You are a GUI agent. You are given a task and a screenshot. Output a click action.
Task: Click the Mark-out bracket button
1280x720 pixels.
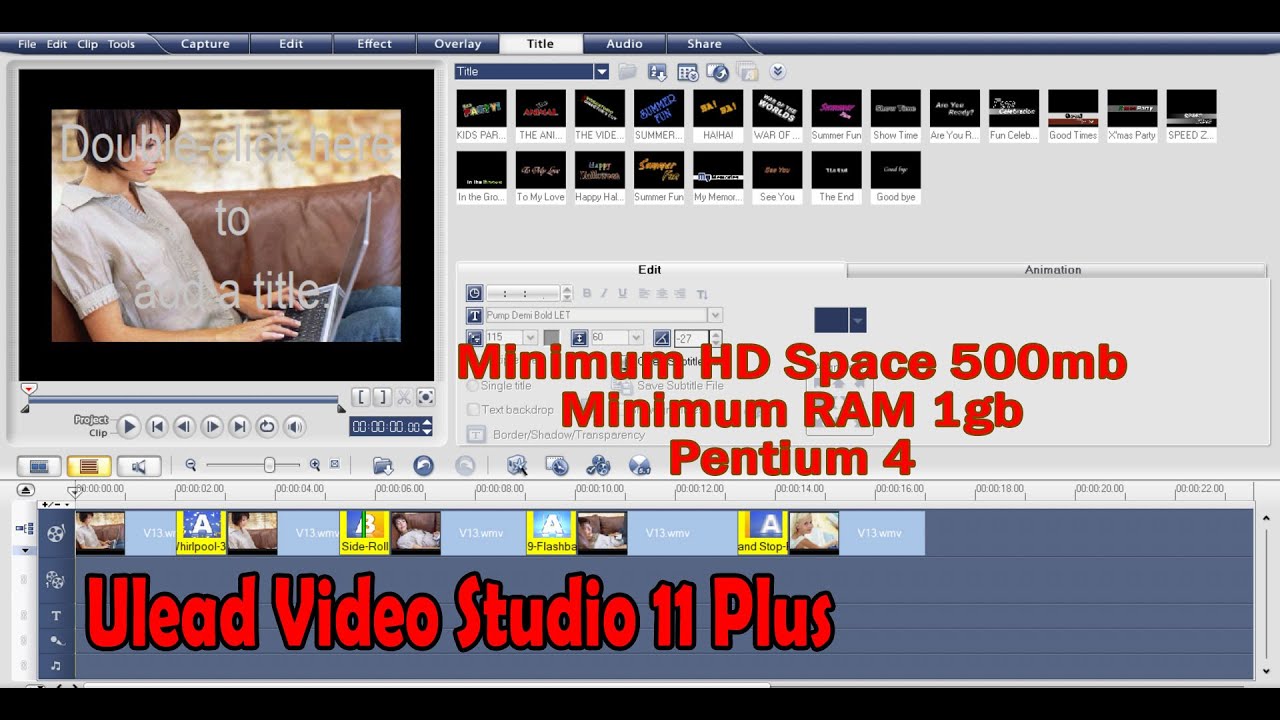(382, 397)
